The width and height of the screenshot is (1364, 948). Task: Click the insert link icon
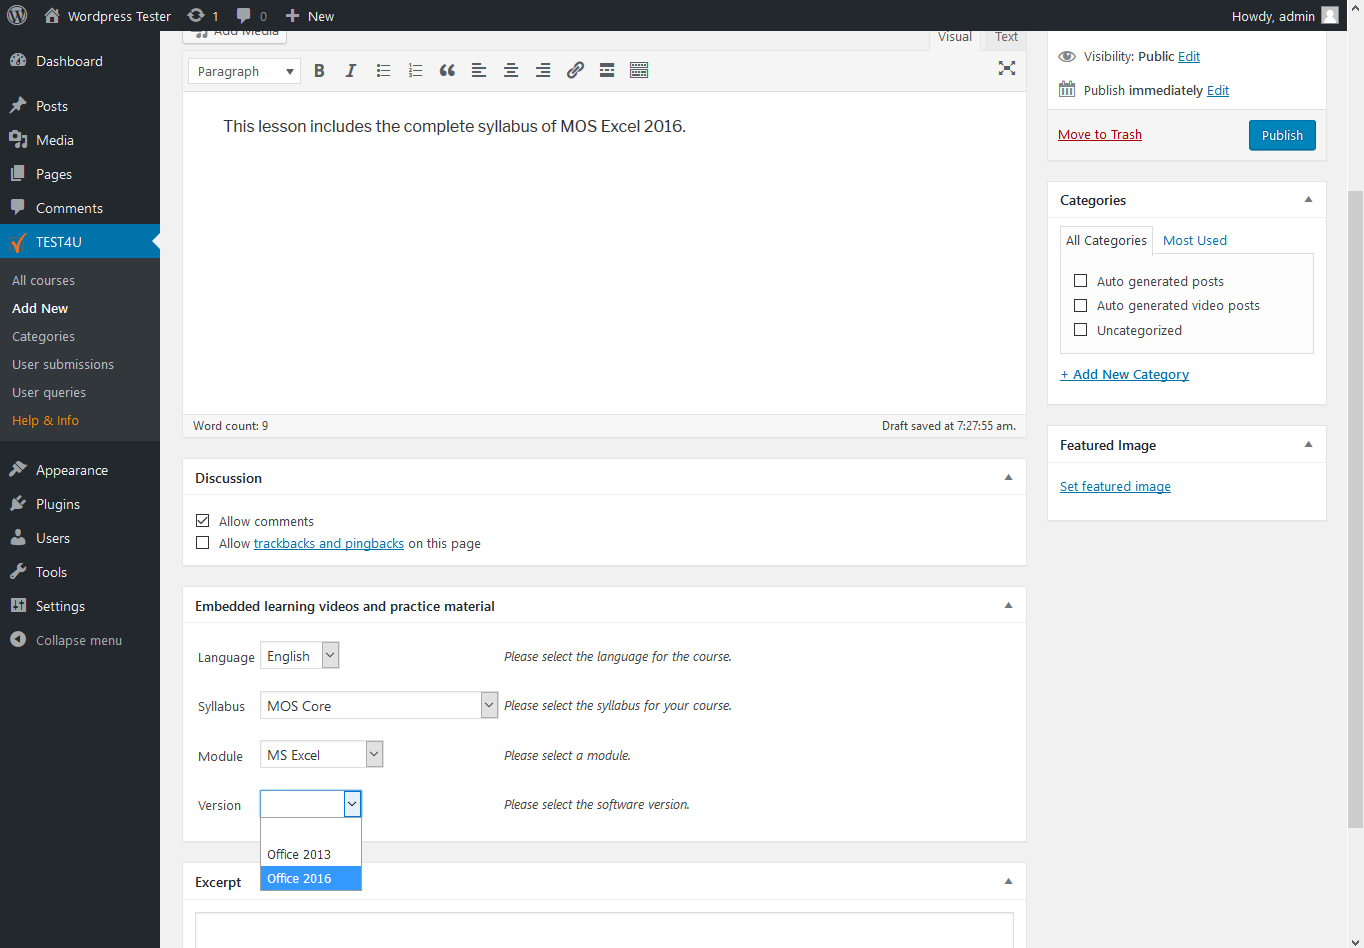point(575,71)
